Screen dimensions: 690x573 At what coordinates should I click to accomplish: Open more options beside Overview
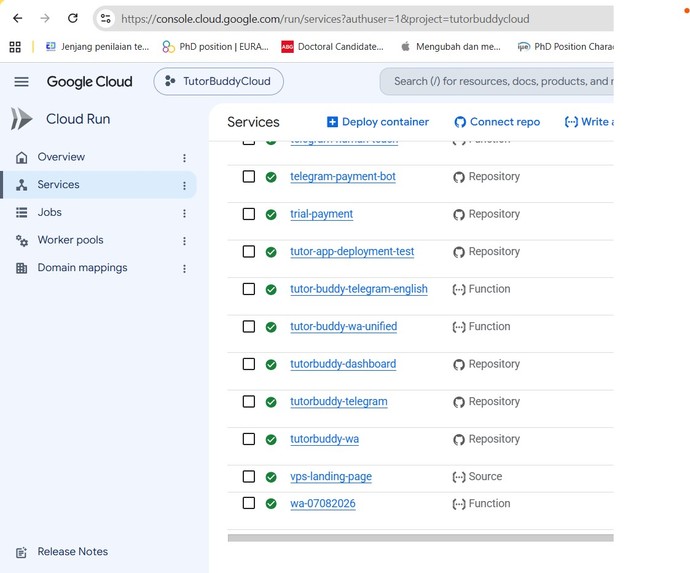pos(184,158)
